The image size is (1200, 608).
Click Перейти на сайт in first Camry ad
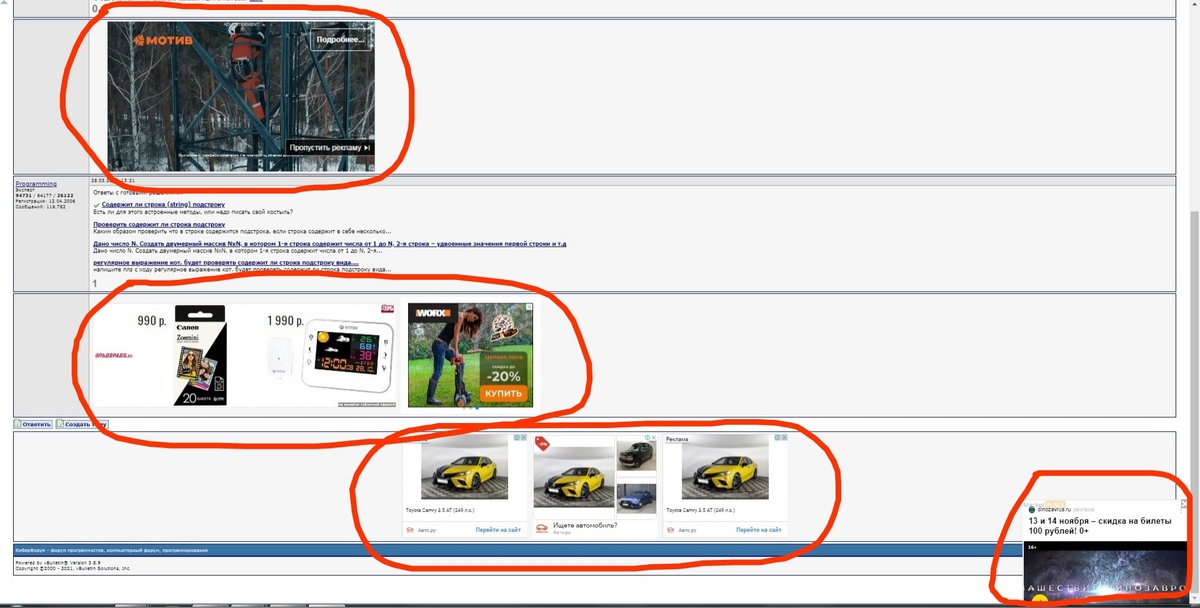coord(497,530)
